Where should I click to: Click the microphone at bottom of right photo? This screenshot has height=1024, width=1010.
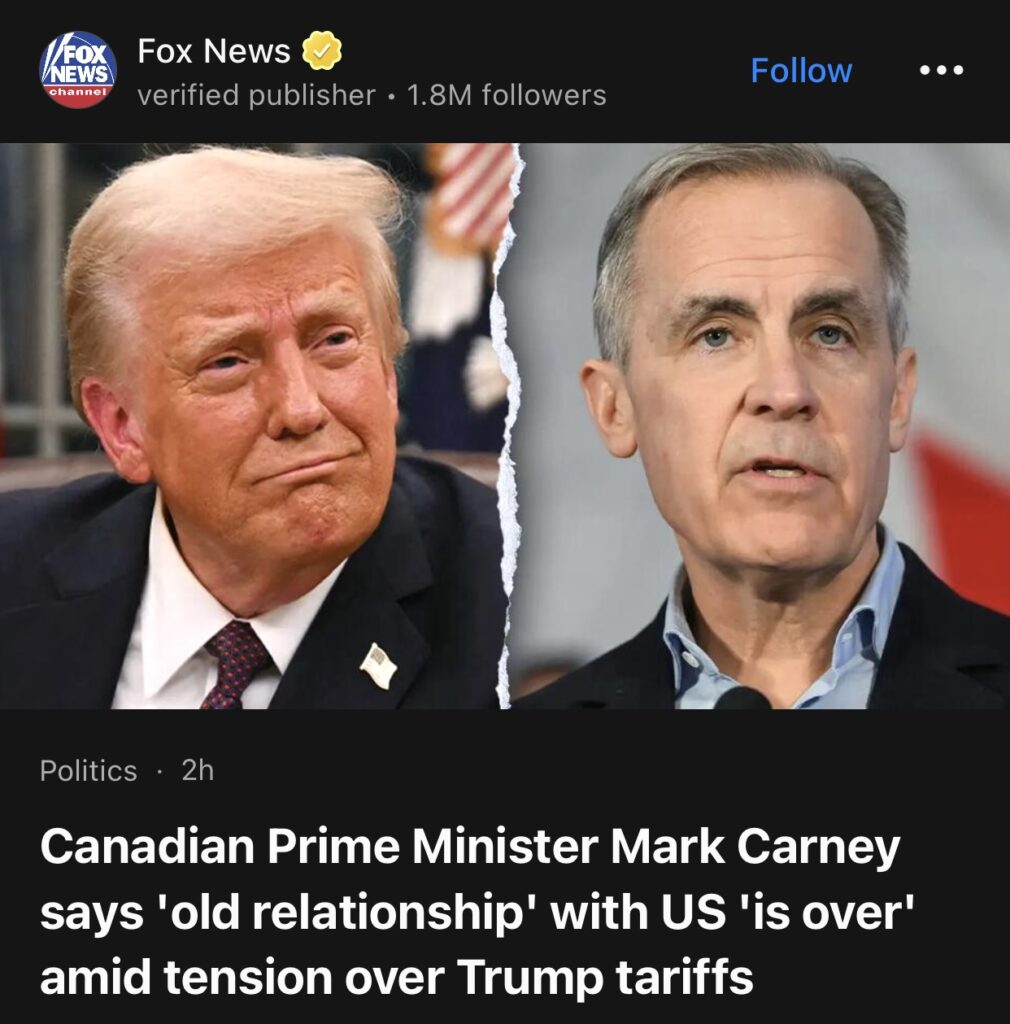click(x=742, y=698)
